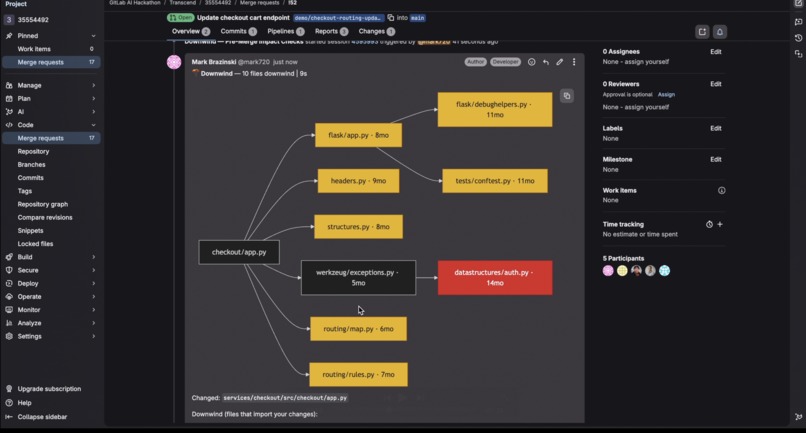Open pinned Merge requests entry
Screen dimensions: 806x433
51,62
